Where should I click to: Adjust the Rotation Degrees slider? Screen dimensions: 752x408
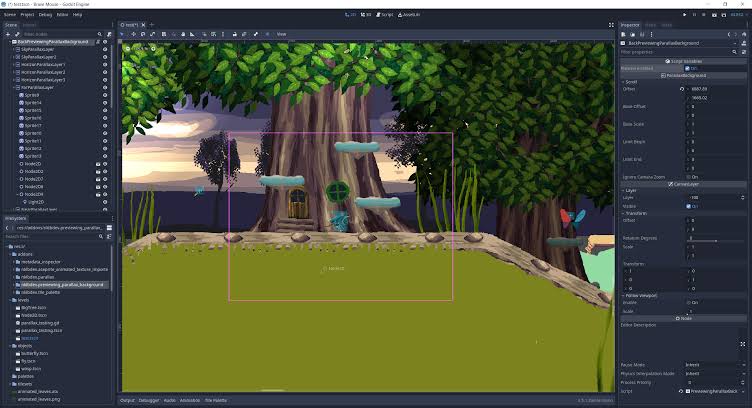click(715, 239)
